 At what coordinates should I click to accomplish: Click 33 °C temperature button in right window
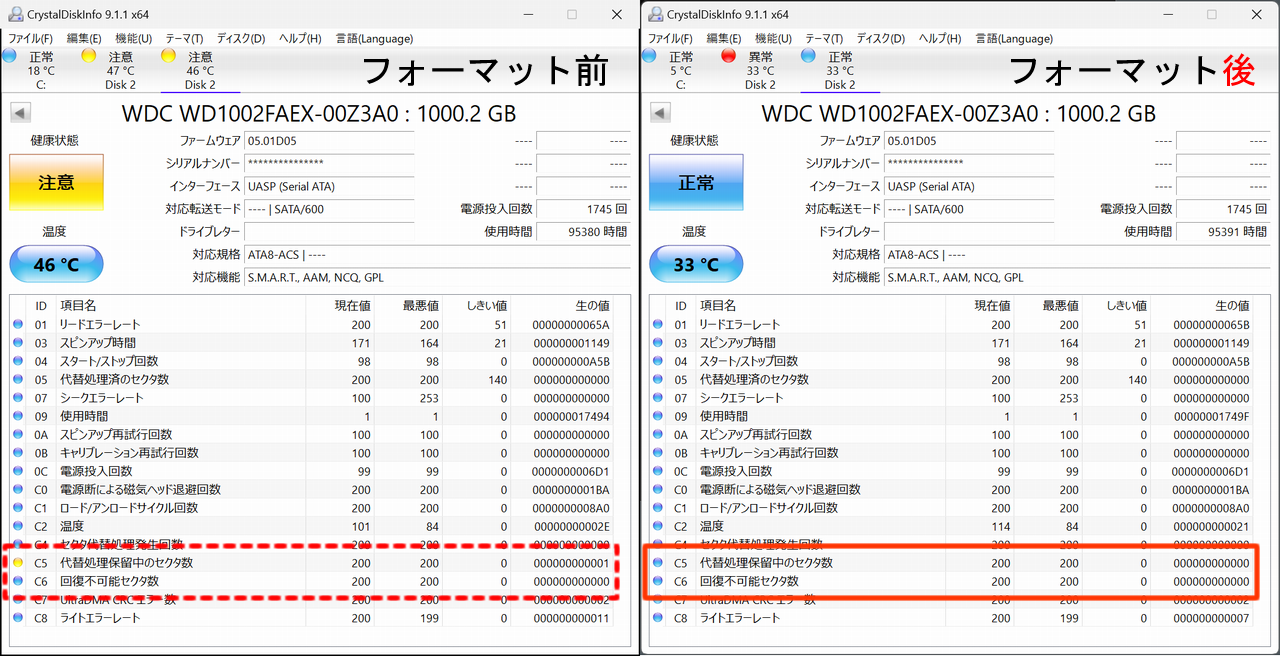696,265
